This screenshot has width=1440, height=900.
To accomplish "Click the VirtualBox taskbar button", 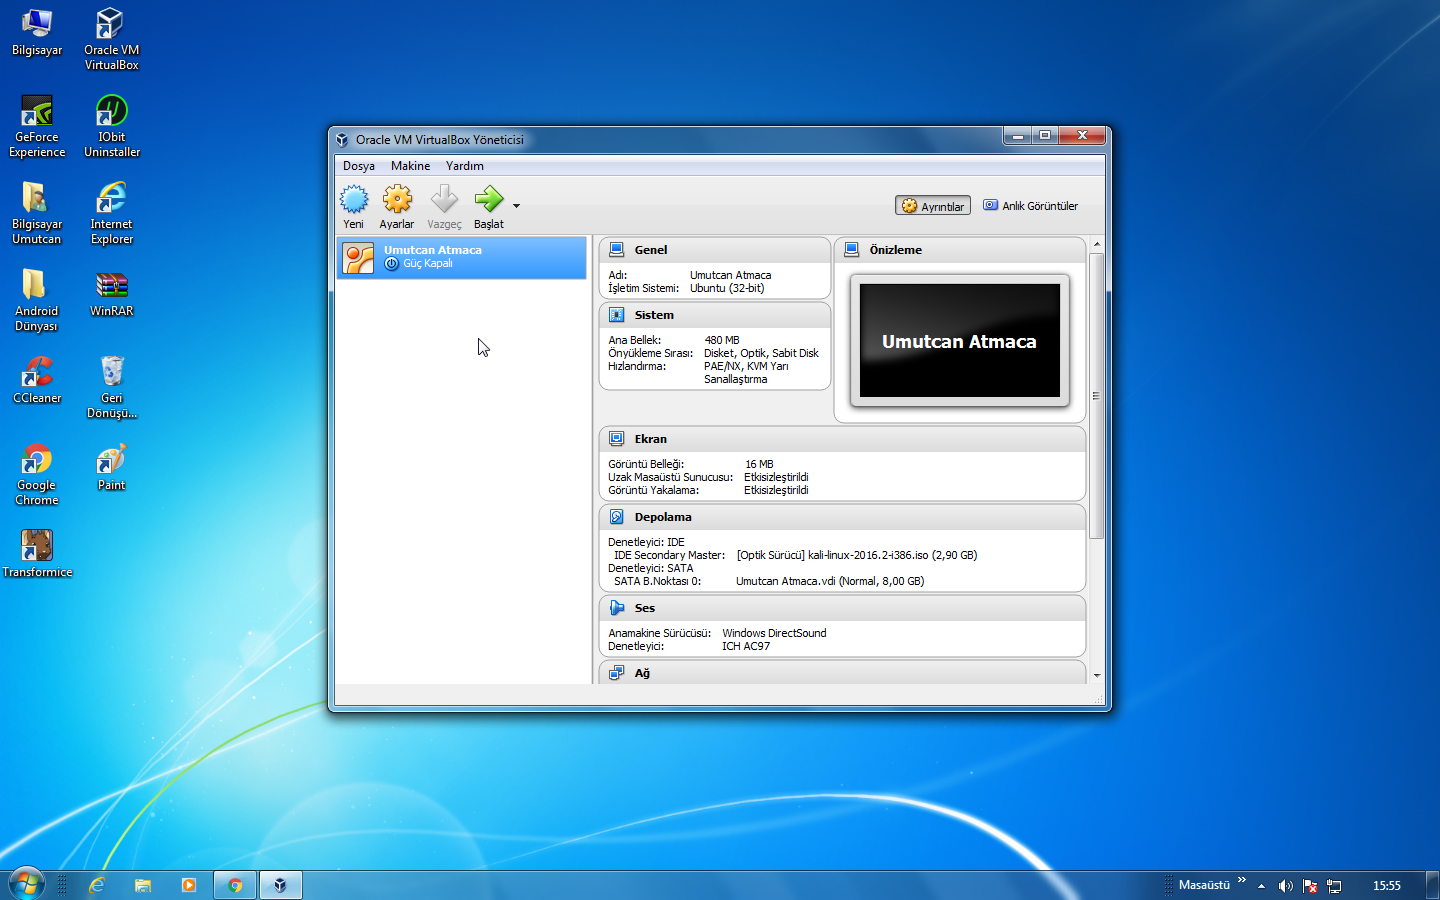I will pyautogui.click(x=281, y=885).
